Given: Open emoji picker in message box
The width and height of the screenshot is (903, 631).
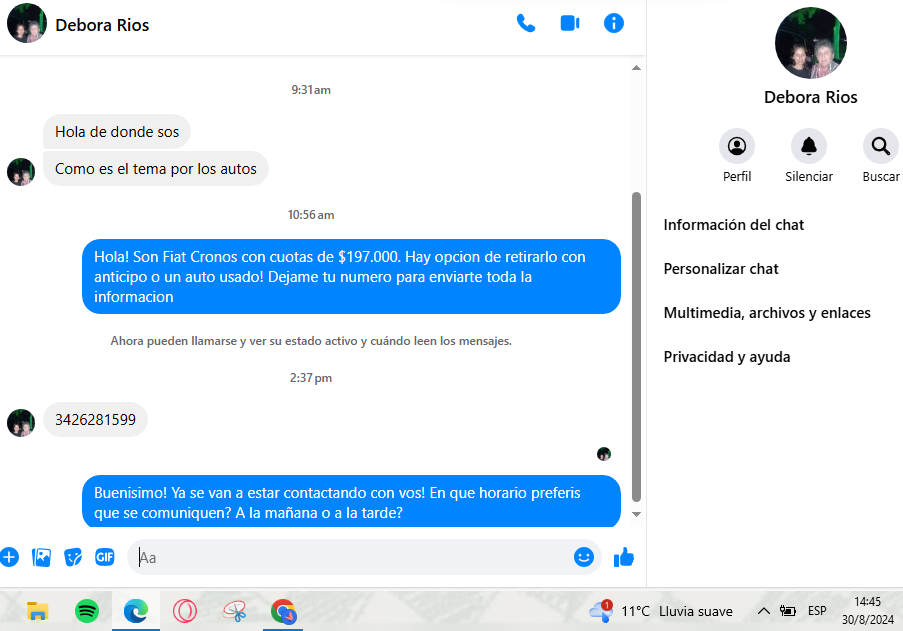Looking at the screenshot, I should tap(583, 557).
